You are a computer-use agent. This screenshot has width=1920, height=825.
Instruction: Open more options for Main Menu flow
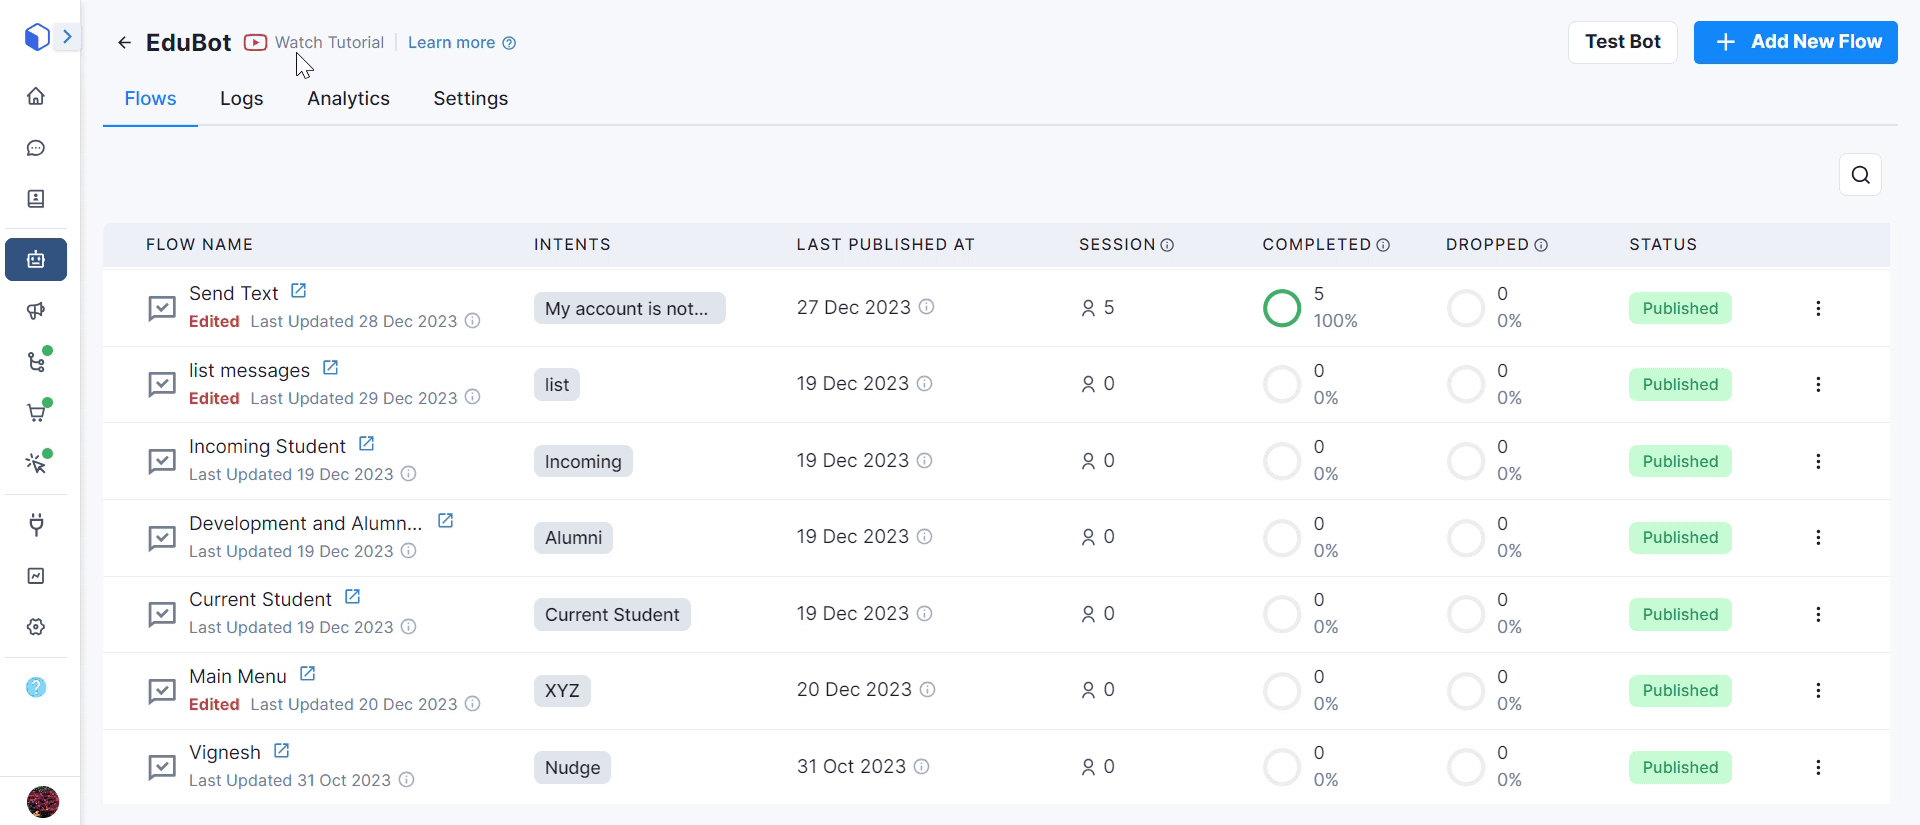point(1818,691)
